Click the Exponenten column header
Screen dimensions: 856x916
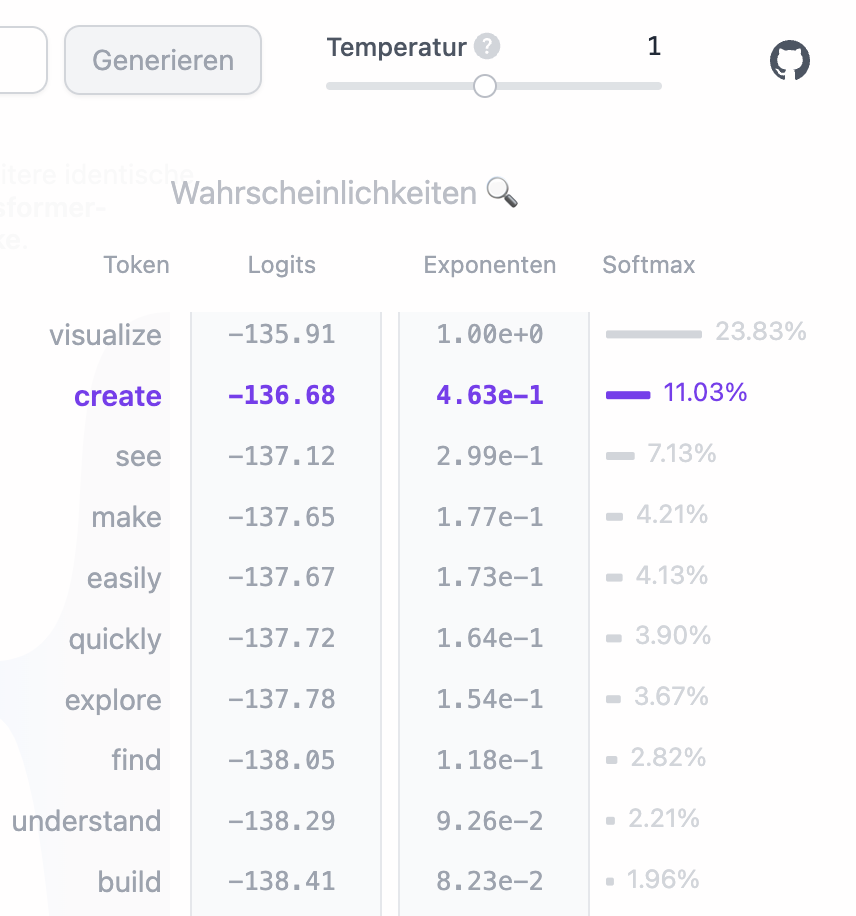[x=489, y=265]
